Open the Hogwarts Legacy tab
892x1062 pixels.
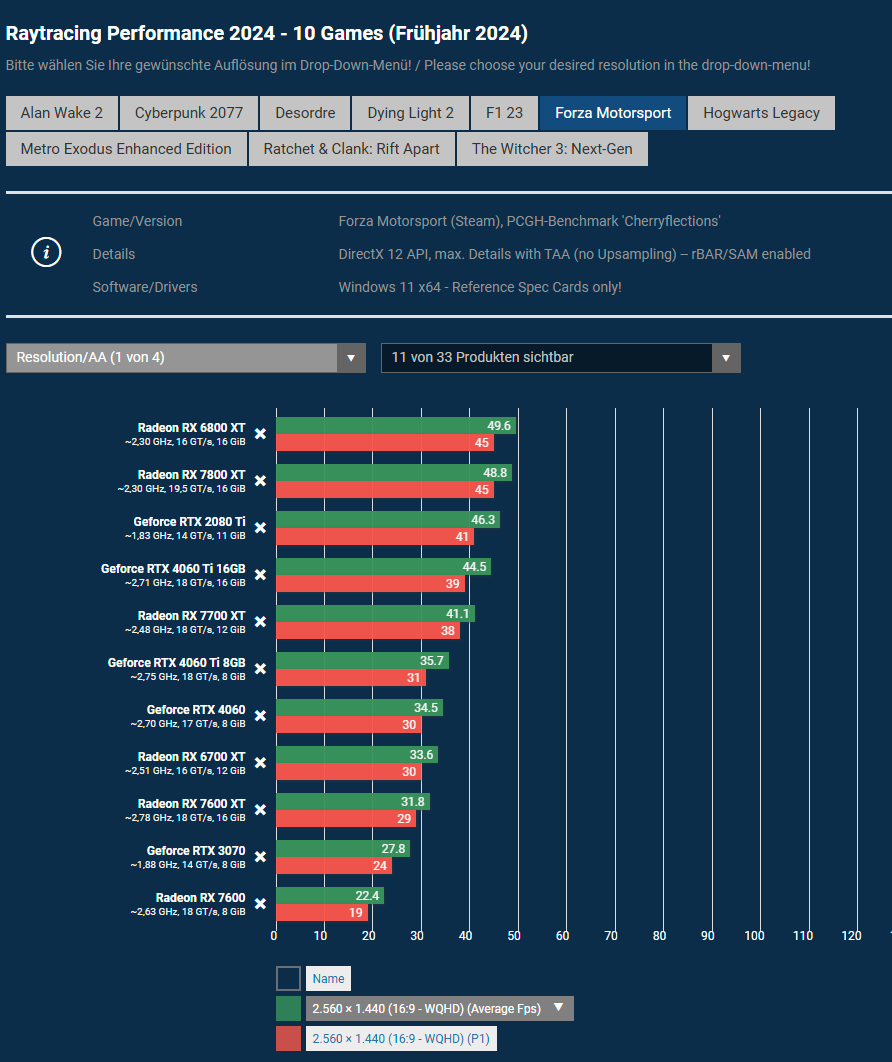click(x=761, y=112)
